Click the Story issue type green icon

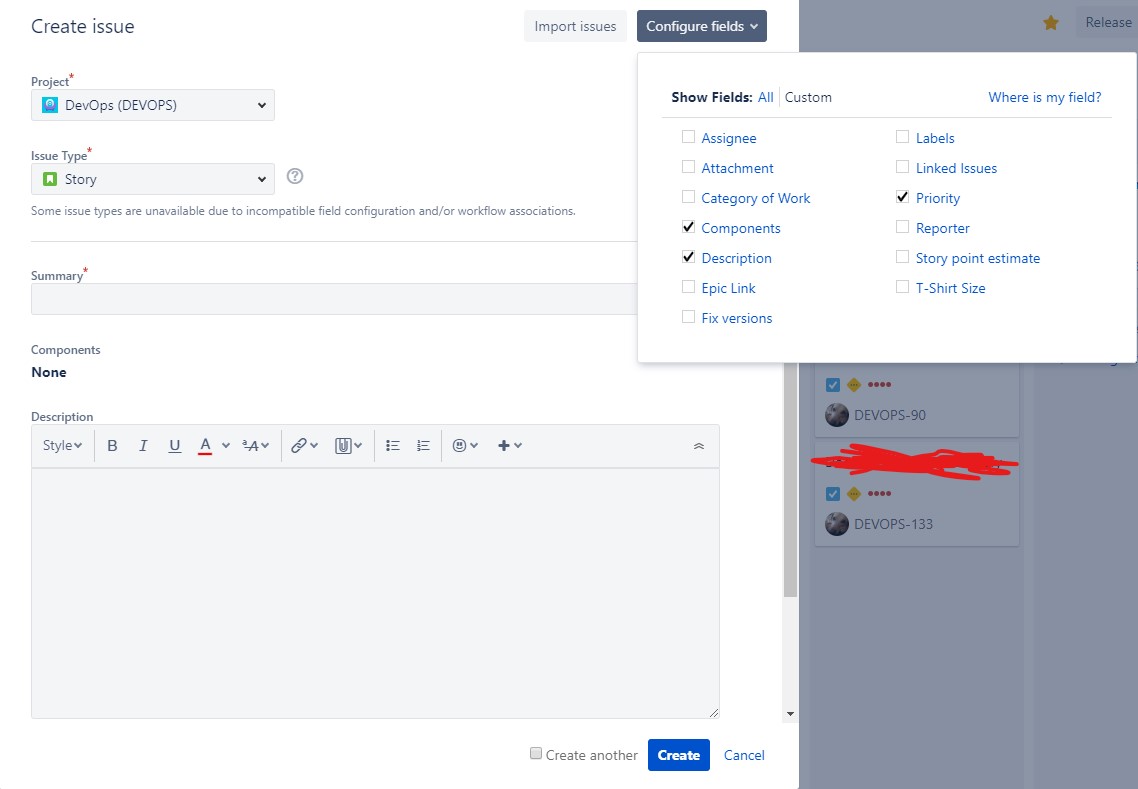click(50, 179)
